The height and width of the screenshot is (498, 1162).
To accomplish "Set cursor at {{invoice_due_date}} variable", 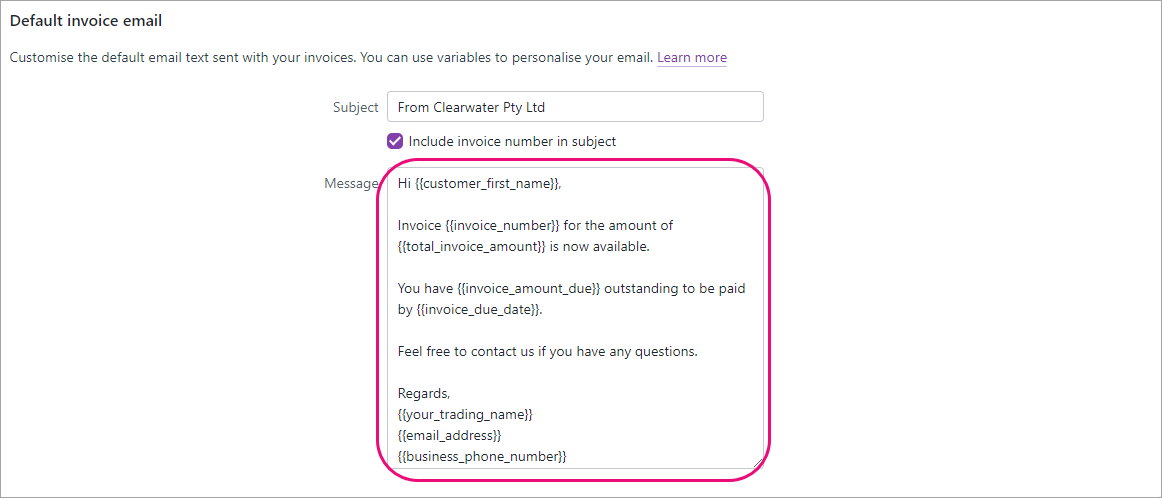I will tap(477, 310).
